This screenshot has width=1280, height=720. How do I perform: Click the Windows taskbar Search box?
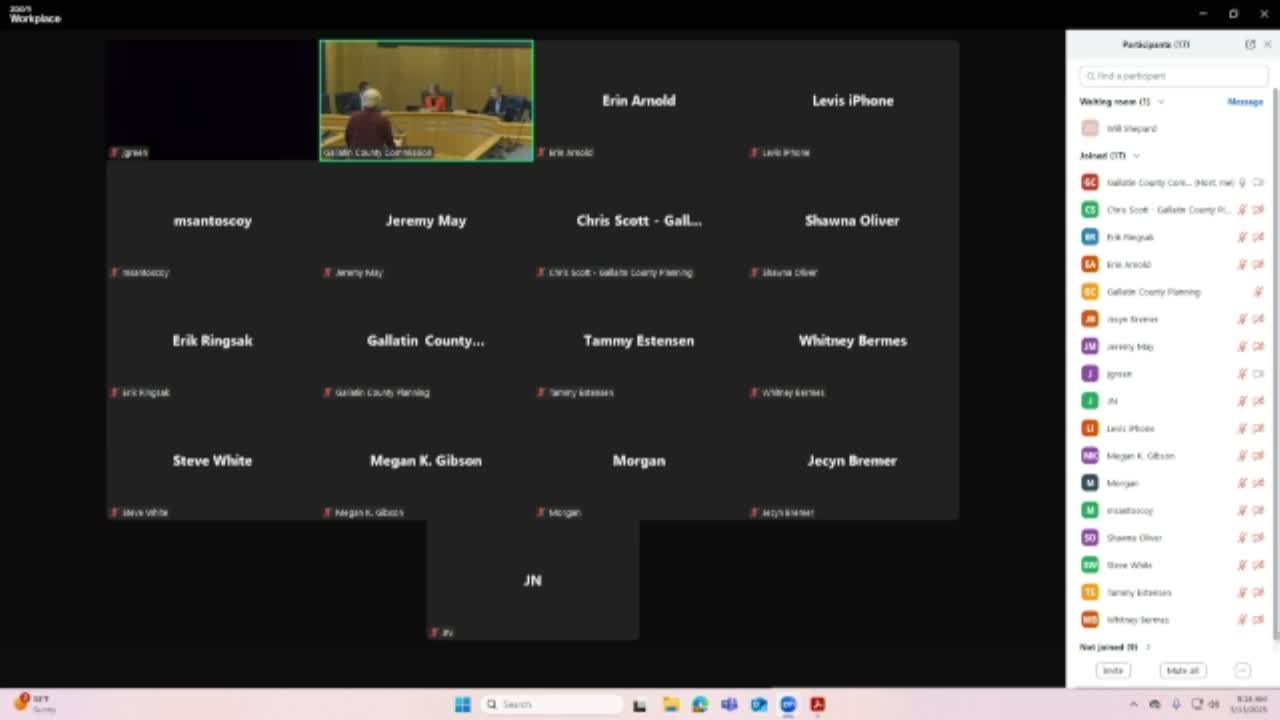point(551,704)
